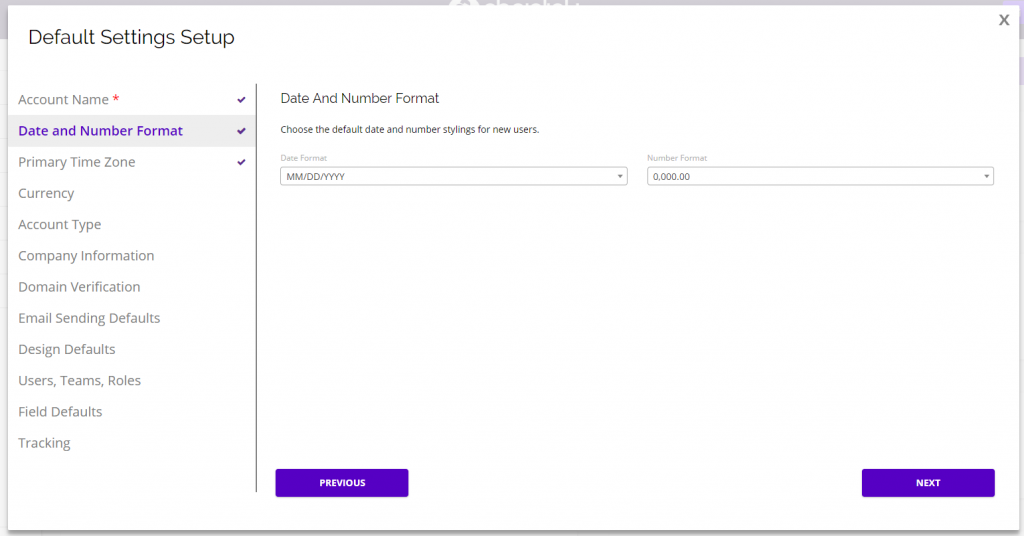This screenshot has width=1024, height=536.
Task: Select Date and Number Format step
Action: point(131,131)
